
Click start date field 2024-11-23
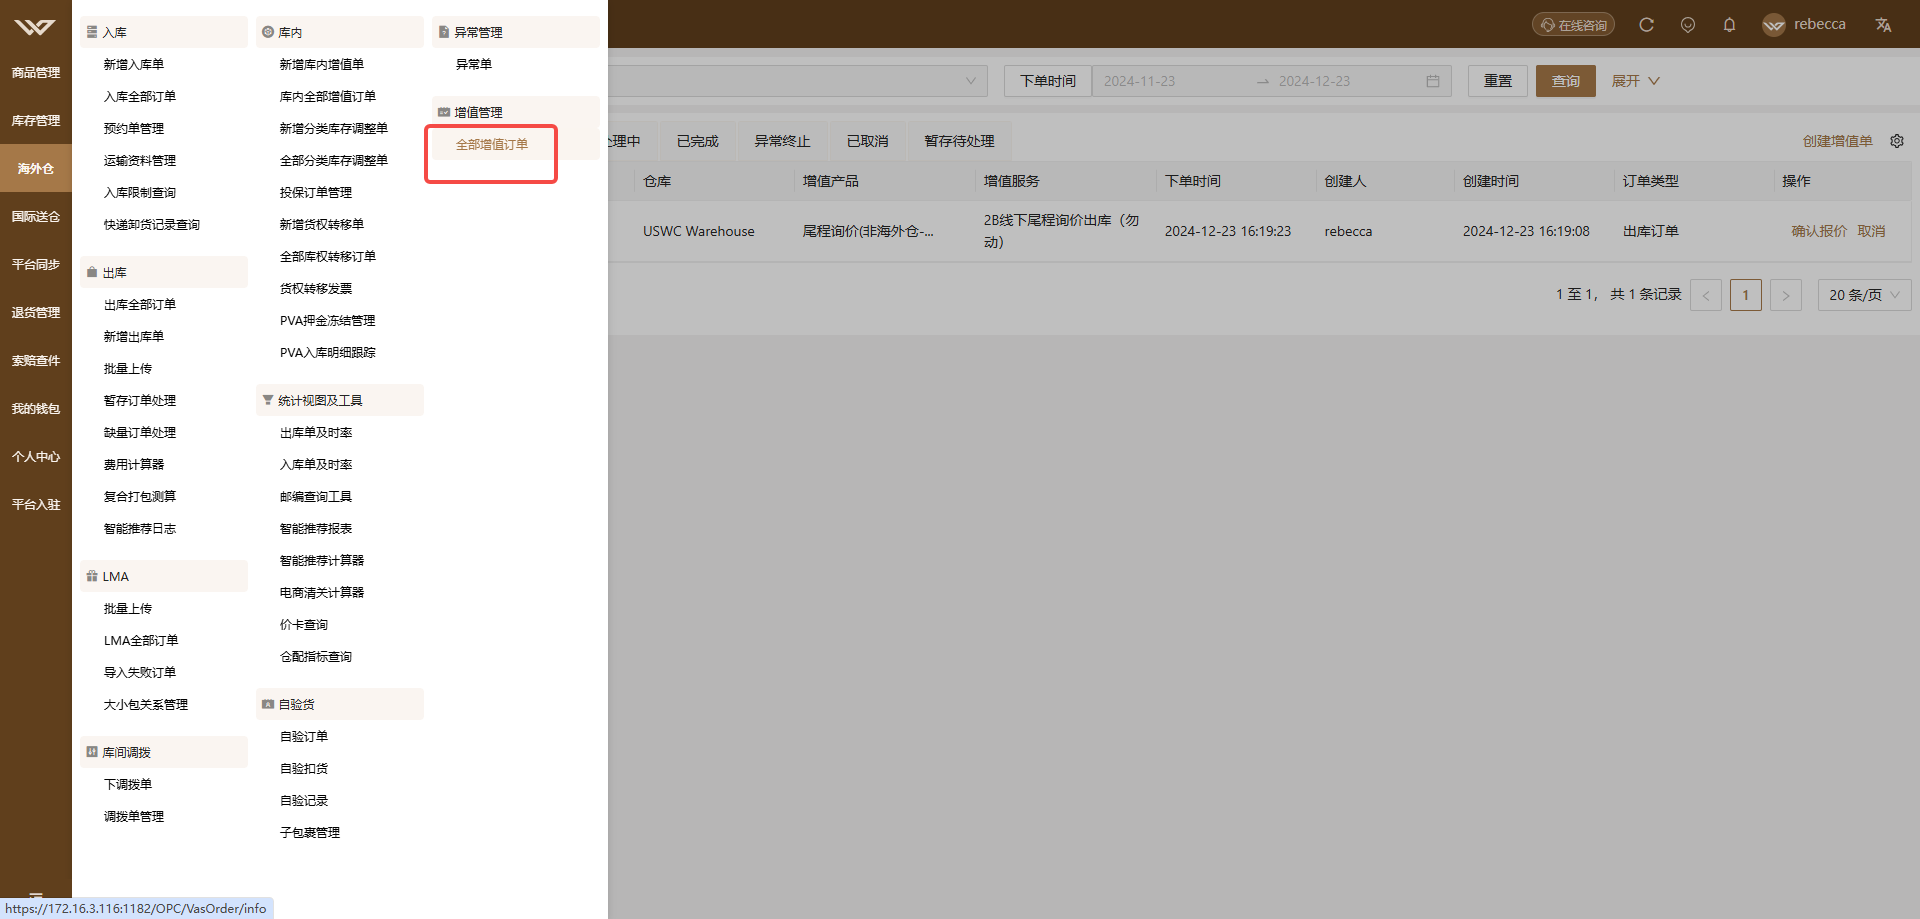pos(1170,81)
